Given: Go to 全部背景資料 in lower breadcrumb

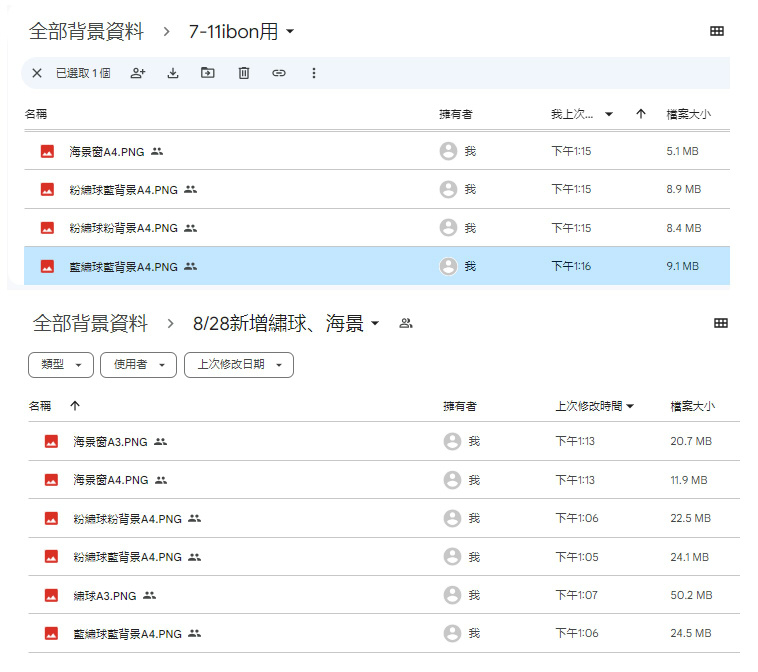Looking at the screenshot, I should point(90,323).
